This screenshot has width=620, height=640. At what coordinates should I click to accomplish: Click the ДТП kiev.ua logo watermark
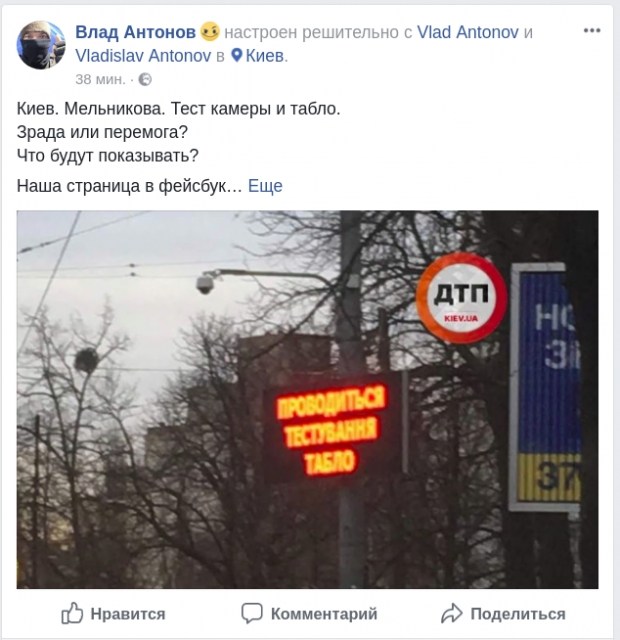(x=462, y=298)
